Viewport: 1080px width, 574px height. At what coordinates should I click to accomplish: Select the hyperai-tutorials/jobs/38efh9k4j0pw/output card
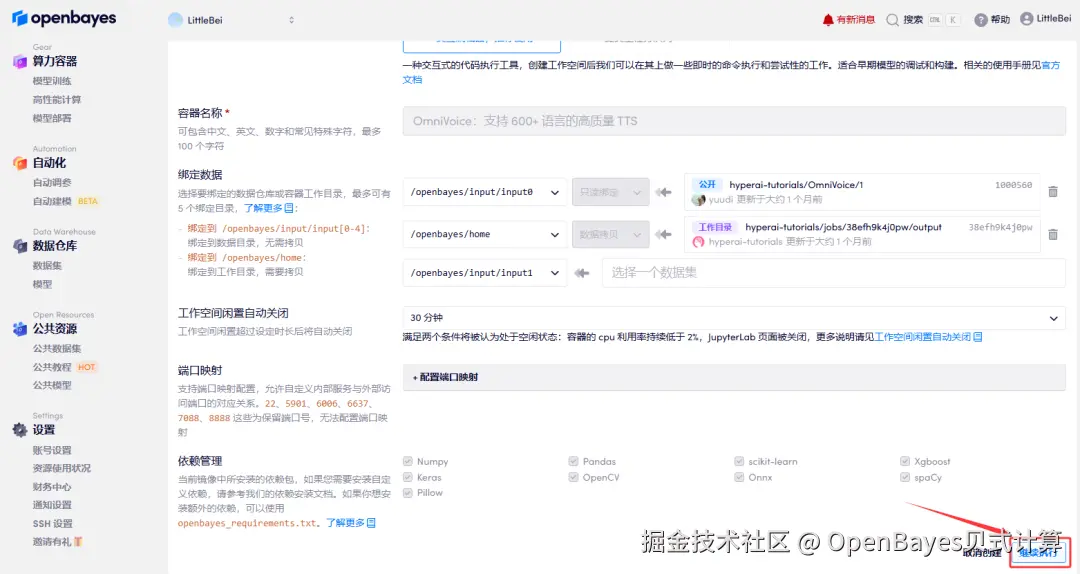[x=862, y=234]
